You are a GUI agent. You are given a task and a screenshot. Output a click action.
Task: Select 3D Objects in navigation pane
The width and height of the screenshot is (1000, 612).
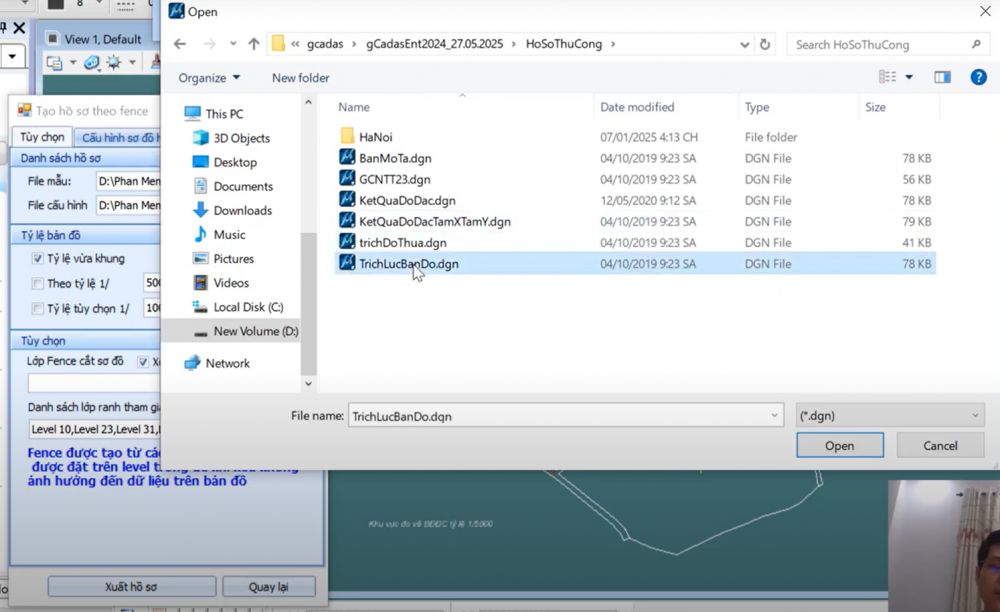point(241,138)
